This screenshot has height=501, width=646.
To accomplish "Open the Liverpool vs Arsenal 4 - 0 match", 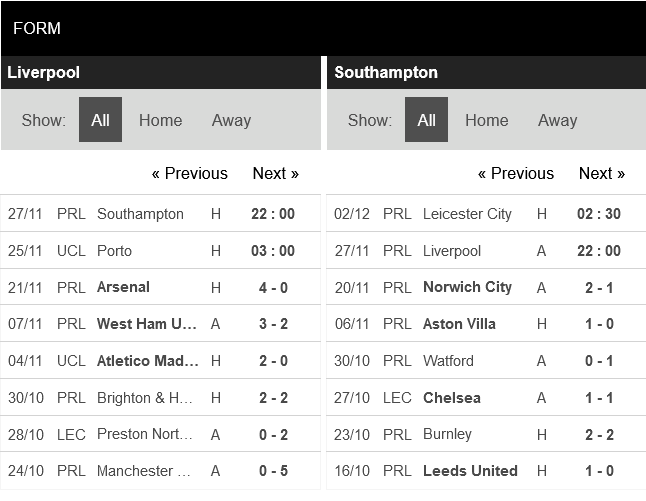I will (273, 287).
